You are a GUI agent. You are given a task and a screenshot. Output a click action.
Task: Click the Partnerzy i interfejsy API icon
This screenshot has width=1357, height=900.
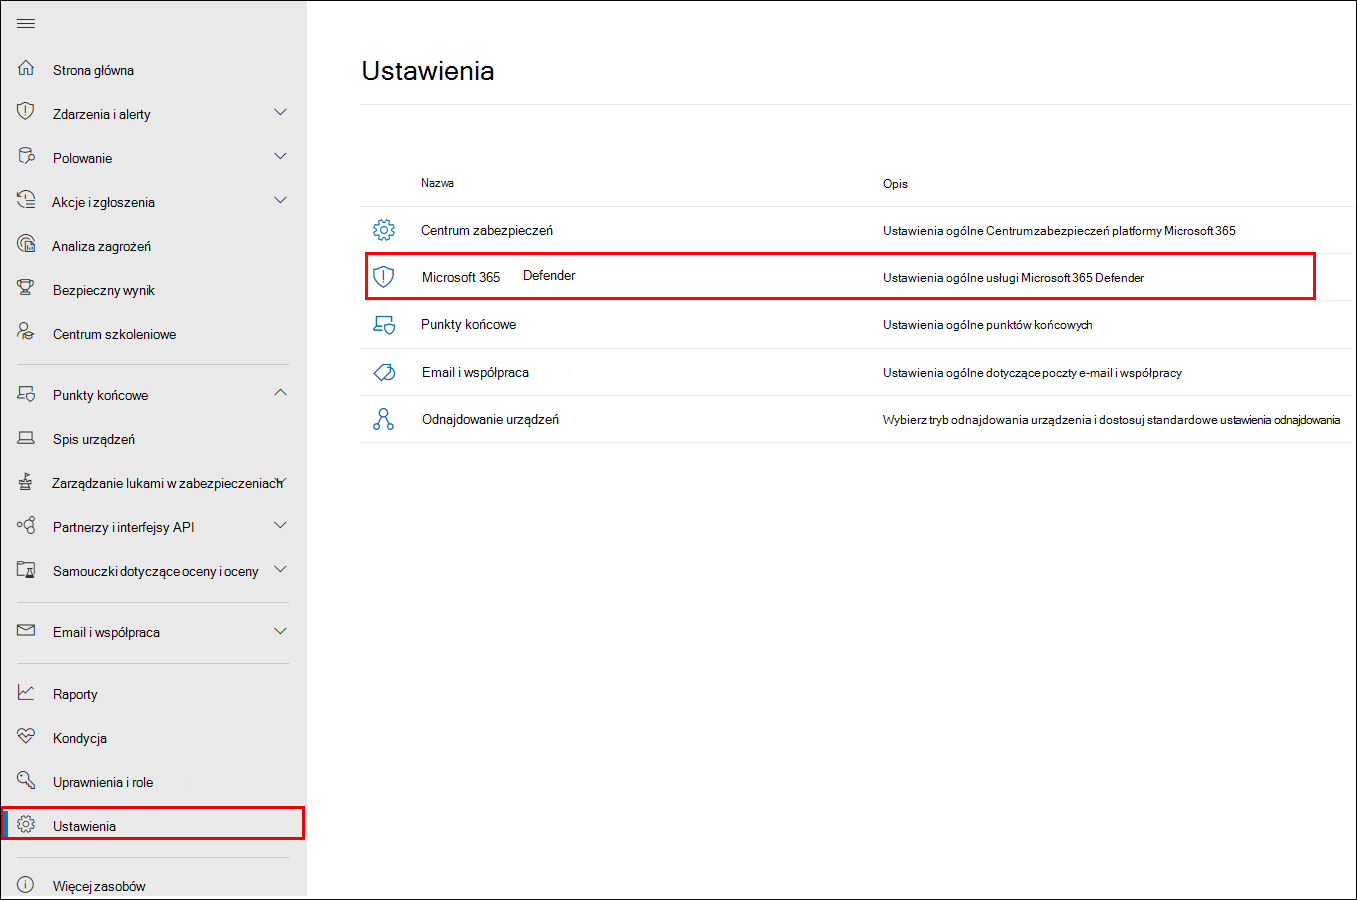pyautogui.click(x=26, y=525)
